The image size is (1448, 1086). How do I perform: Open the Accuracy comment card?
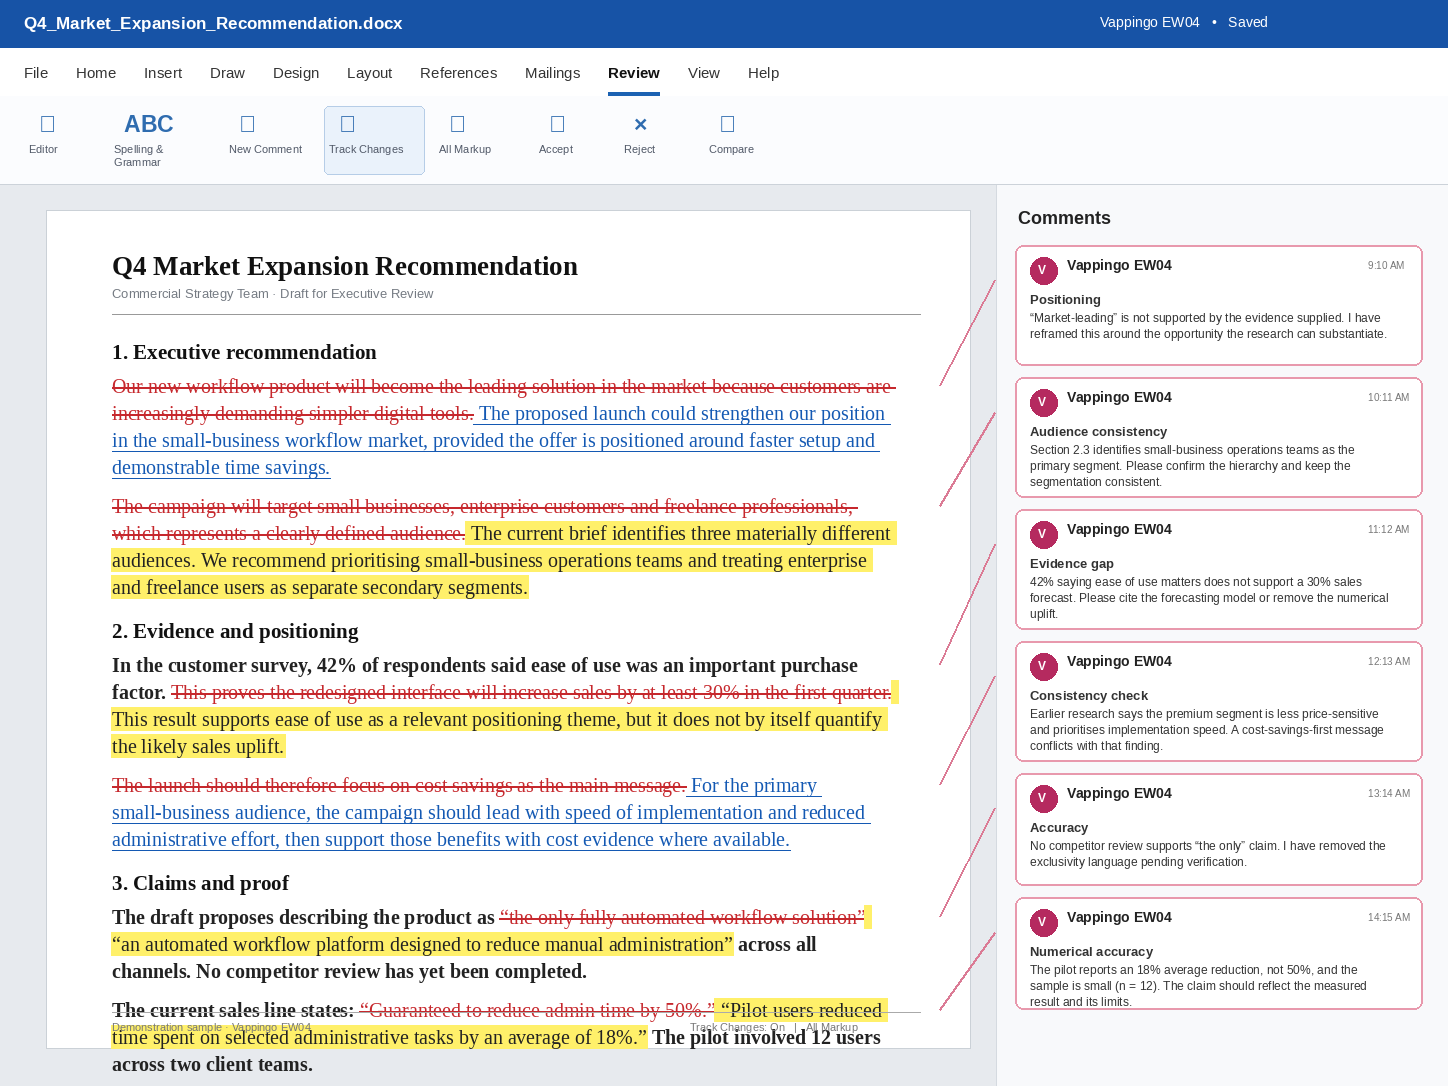[x=1219, y=830]
